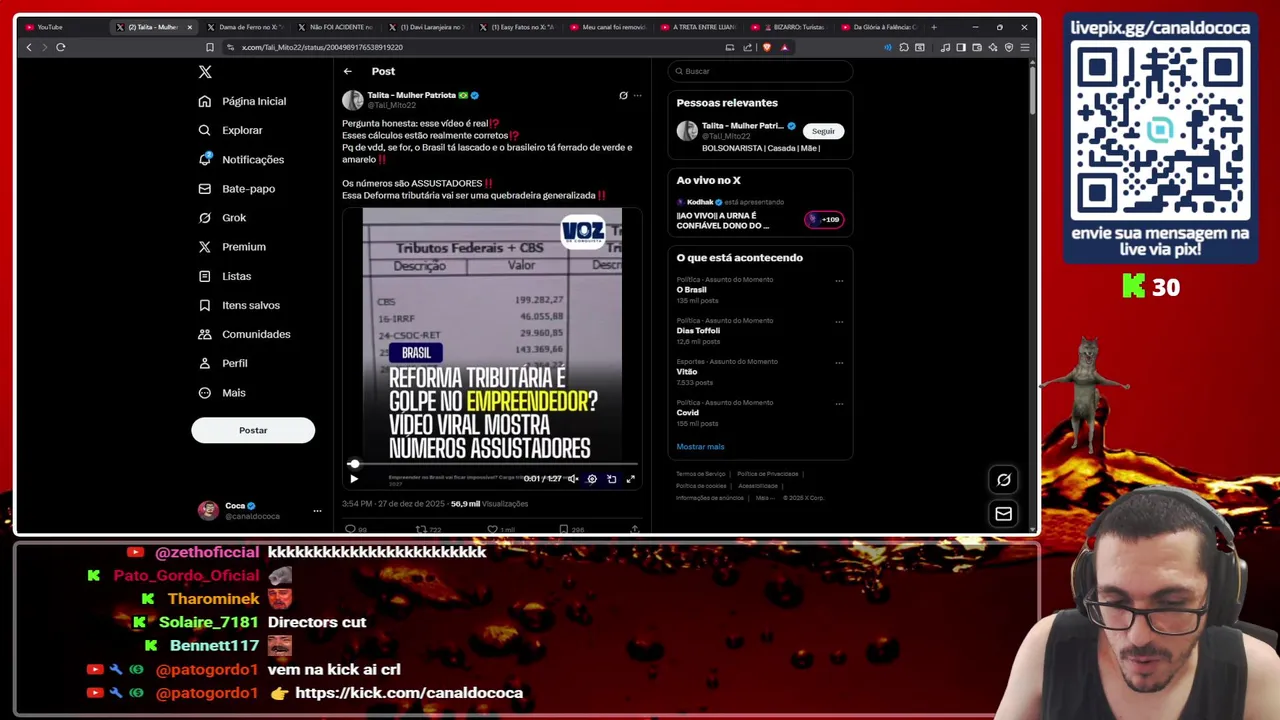Click the bookmark icon in address bar
The height and width of the screenshot is (720, 1280).
[209, 47]
